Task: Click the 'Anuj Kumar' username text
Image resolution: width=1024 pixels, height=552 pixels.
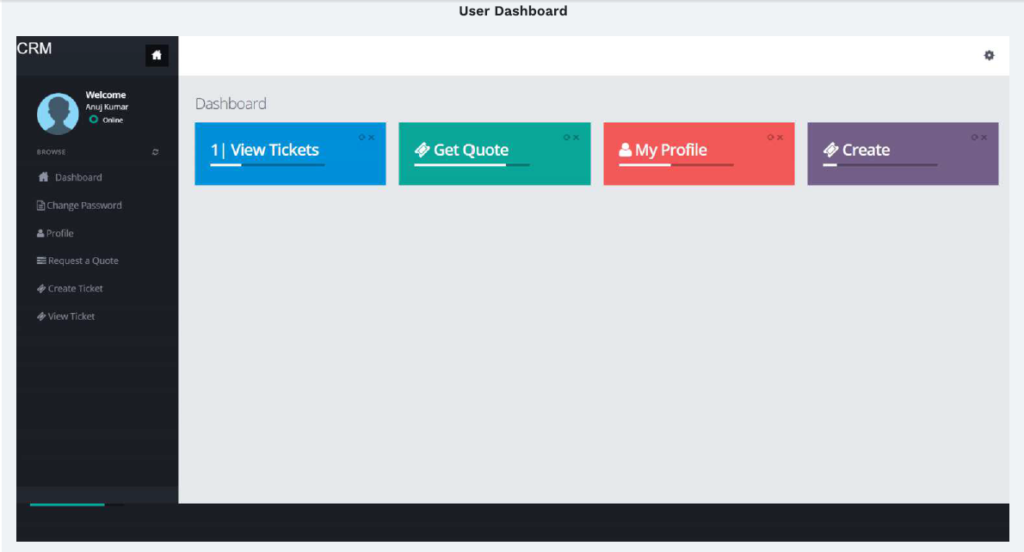Action: point(107,106)
